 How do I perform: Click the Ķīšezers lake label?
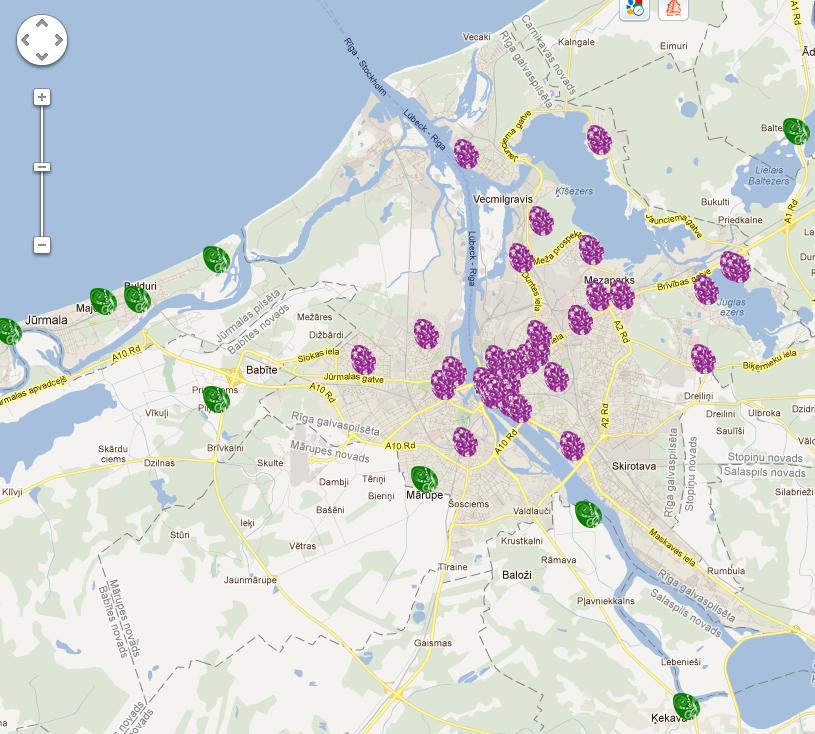click(x=574, y=191)
